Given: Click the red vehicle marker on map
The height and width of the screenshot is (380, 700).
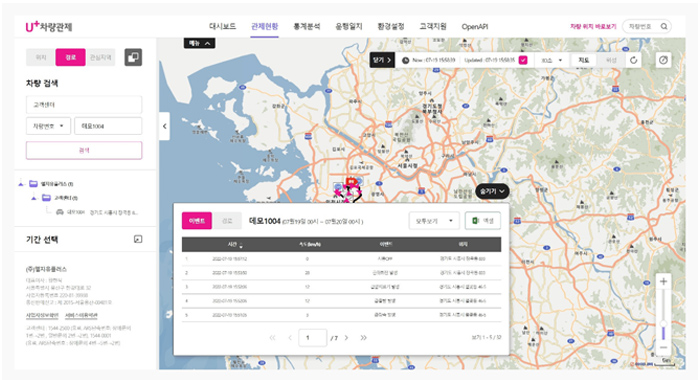Looking at the screenshot, I should coord(352,181).
